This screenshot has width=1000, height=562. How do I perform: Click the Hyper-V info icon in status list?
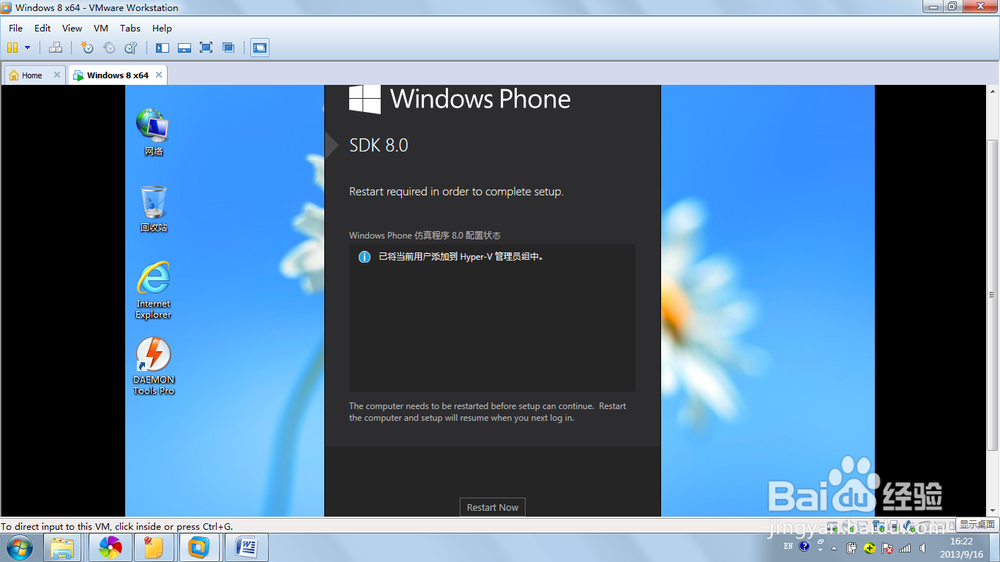pos(364,257)
